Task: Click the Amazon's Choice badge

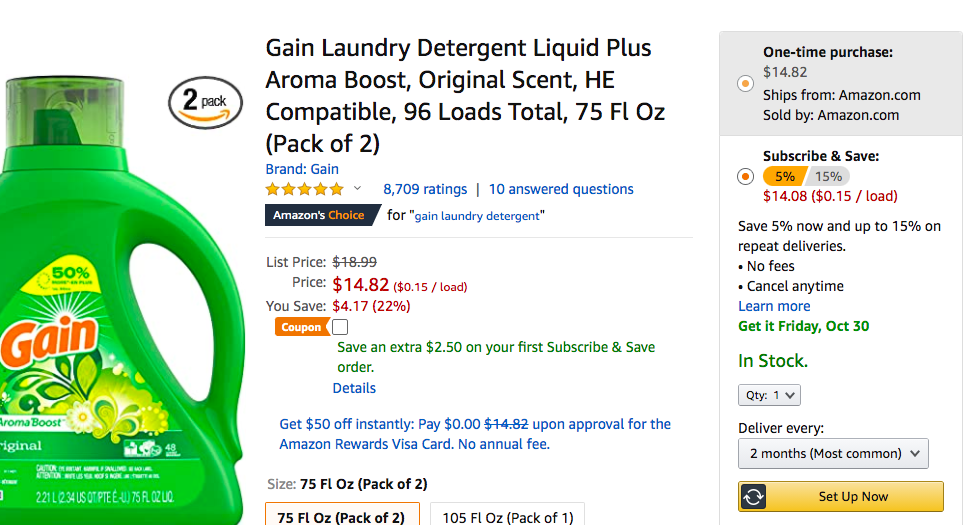Action: [322, 215]
